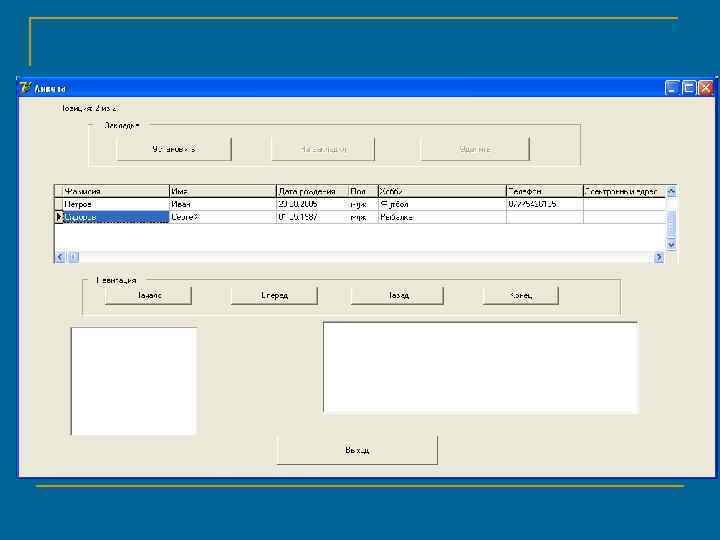Click the Назад navigation button

coord(397,295)
